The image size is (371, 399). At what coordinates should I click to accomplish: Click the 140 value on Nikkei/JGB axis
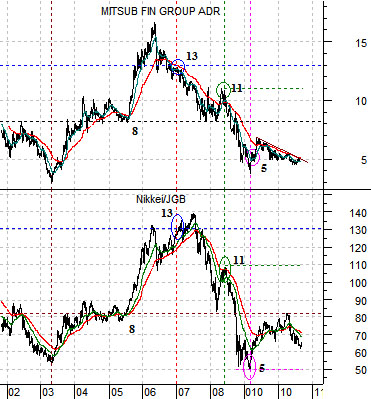357,213
